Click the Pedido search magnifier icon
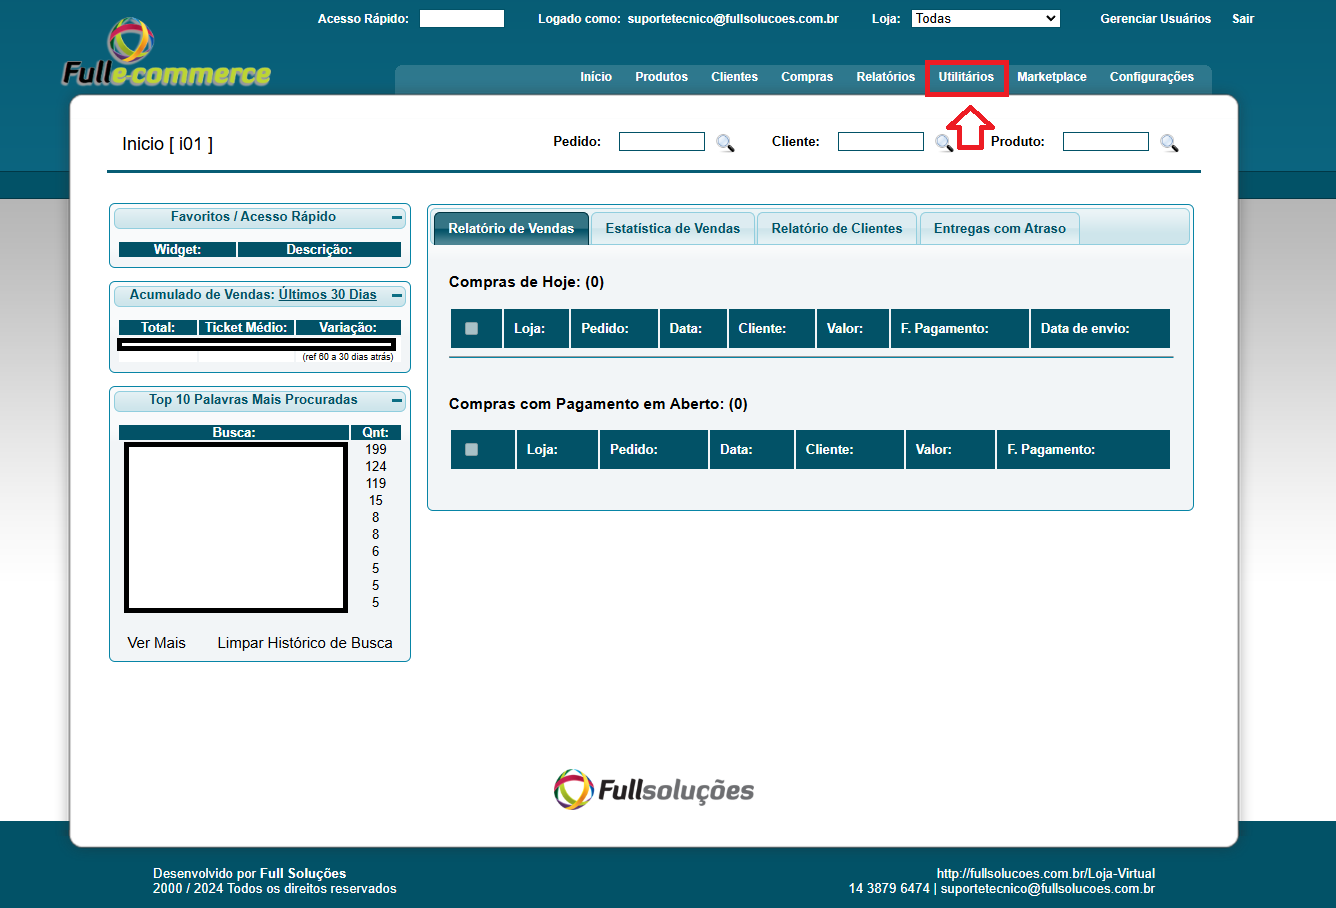Viewport: 1336px width, 908px height. pyautogui.click(x=725, y=143)
